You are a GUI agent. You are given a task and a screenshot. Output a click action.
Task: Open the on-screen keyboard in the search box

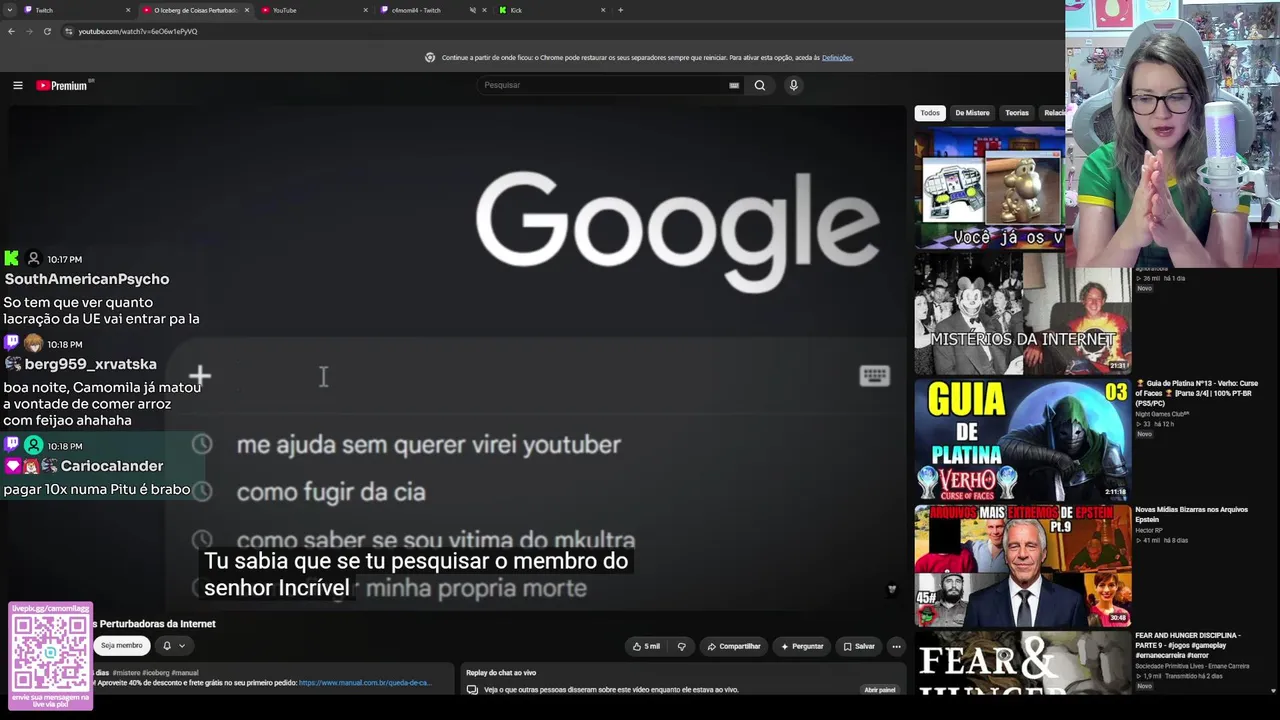[734, 85]
